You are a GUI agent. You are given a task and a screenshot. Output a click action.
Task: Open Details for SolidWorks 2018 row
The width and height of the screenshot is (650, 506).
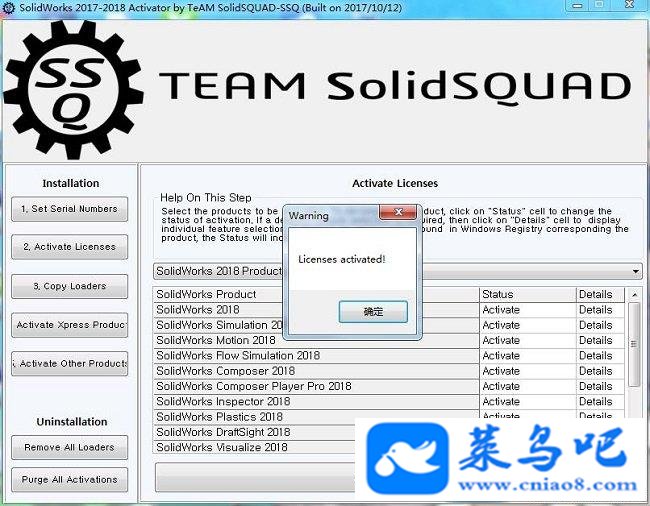click(600, 310)
